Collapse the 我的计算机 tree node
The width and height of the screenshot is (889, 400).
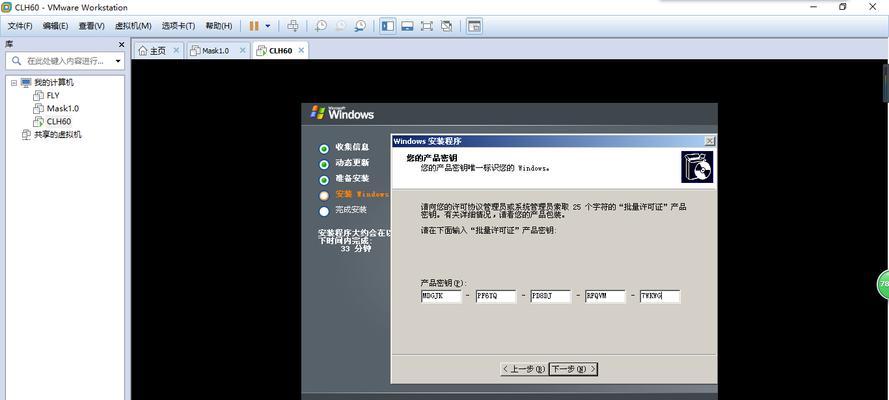14,83
